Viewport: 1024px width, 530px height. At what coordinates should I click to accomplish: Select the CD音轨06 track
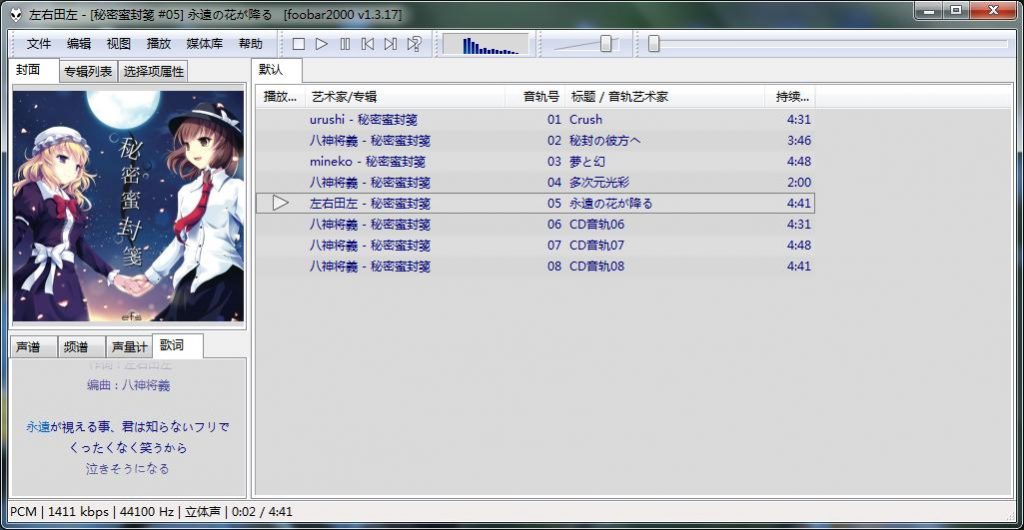(x=535, y=224)
